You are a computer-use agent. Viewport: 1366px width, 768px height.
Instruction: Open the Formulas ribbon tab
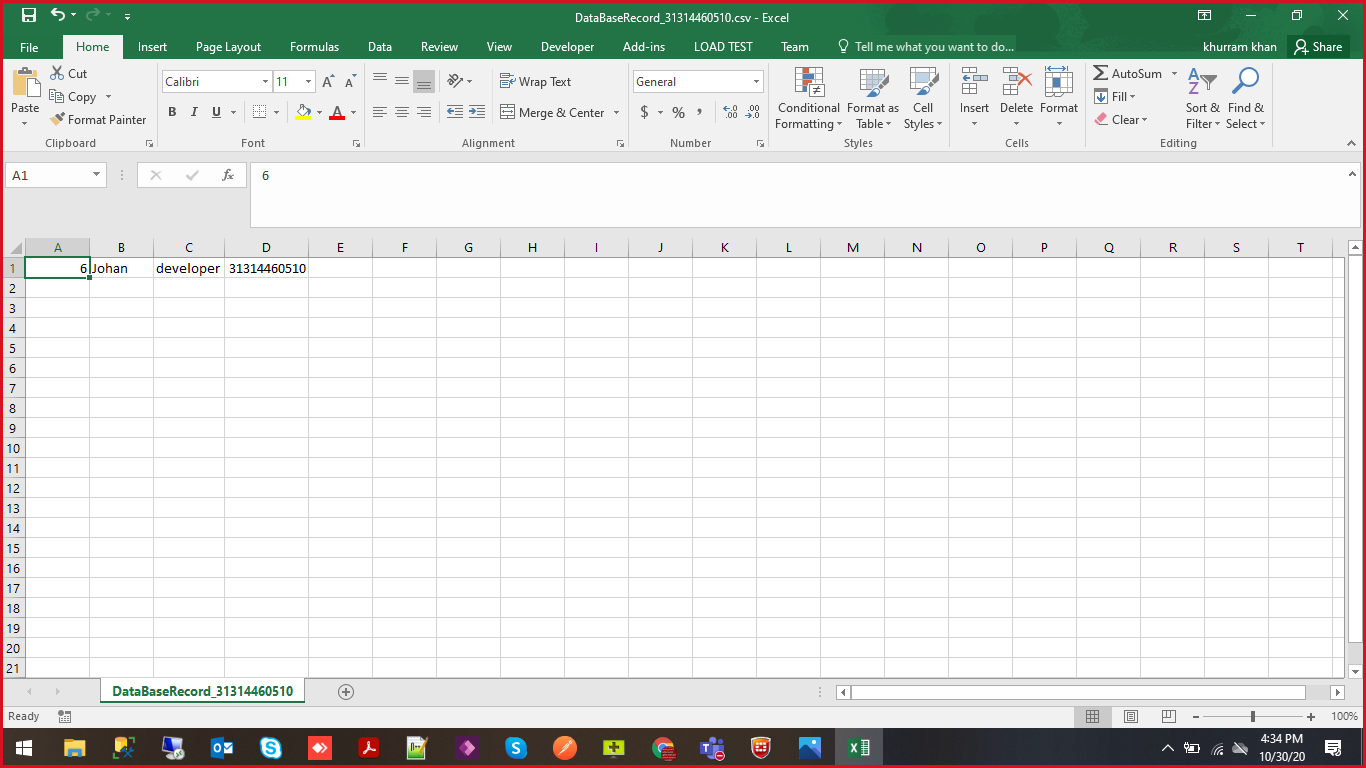(x=314, y=47)
